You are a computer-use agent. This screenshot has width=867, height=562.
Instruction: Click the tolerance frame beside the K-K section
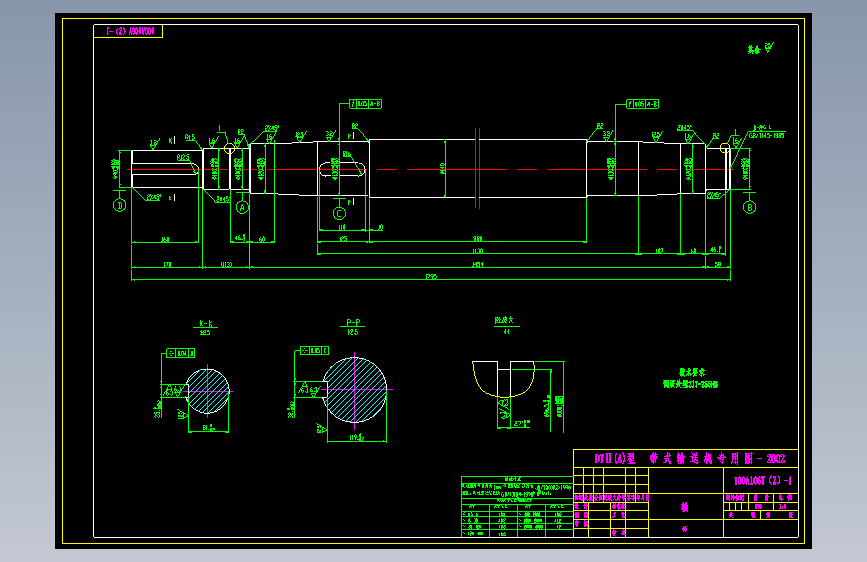click(181, 353)
